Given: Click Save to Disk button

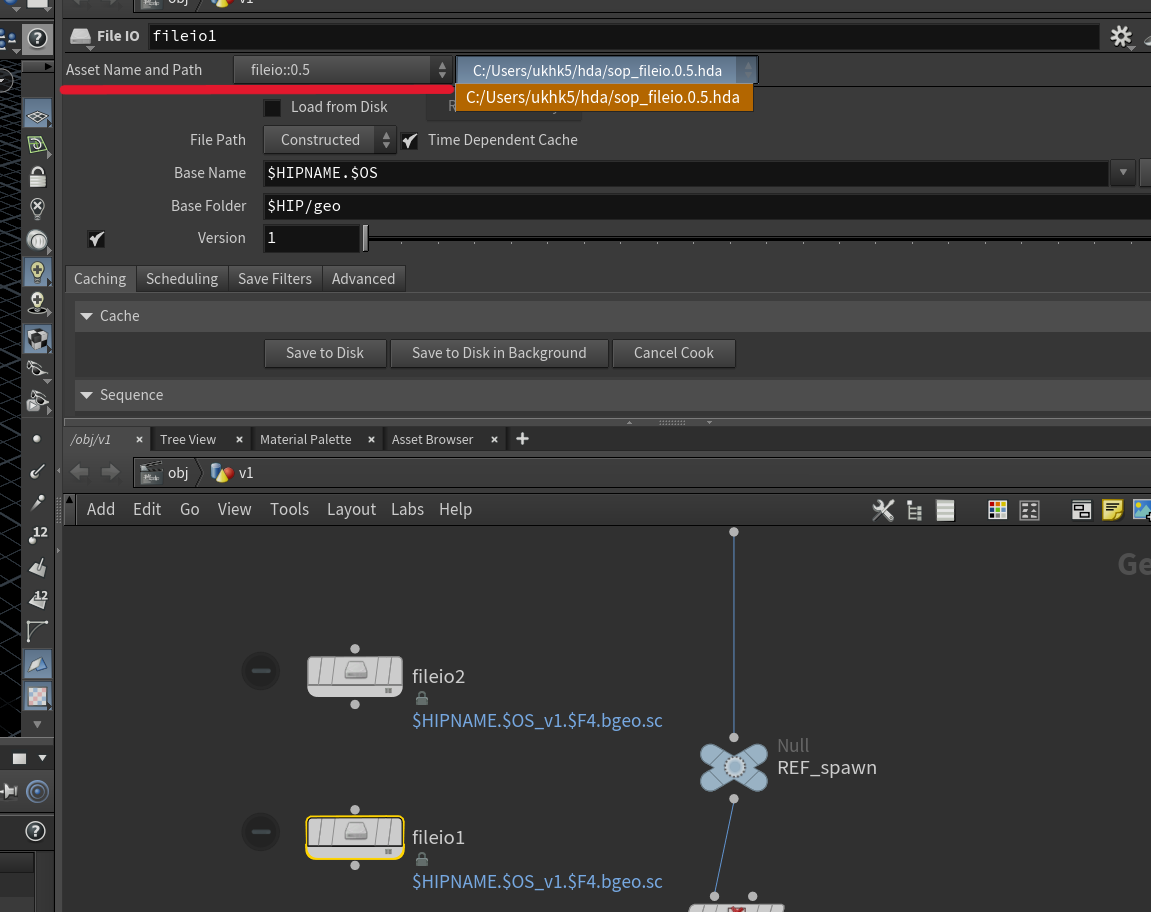Looking at the screenshot, I should tap(324, 353).
